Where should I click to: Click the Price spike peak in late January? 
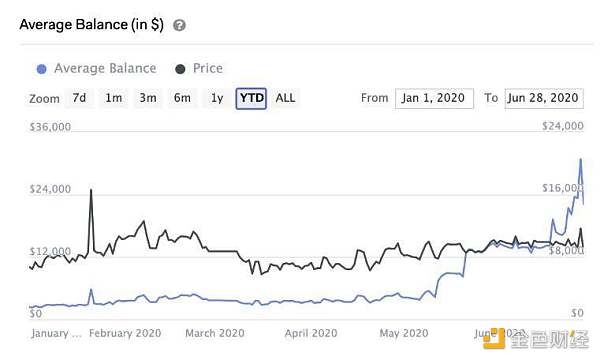tap(91, 190)
